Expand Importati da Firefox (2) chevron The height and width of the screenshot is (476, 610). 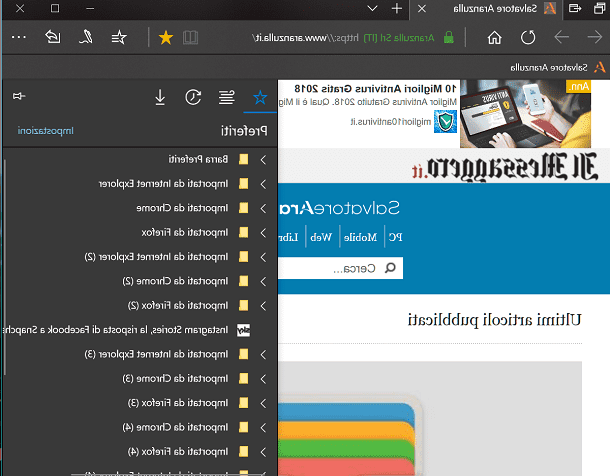click(263, 306)
